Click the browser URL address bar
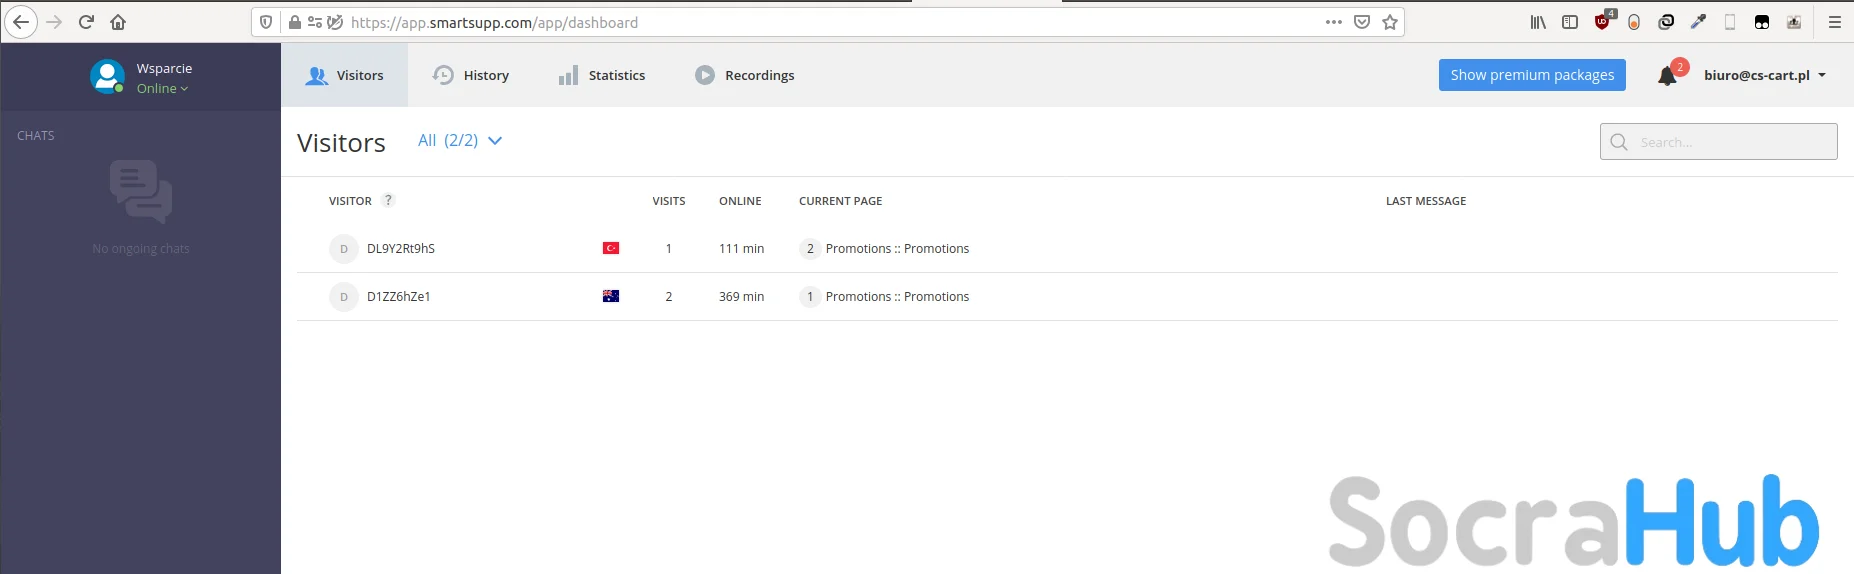 [x=800, y=22]
